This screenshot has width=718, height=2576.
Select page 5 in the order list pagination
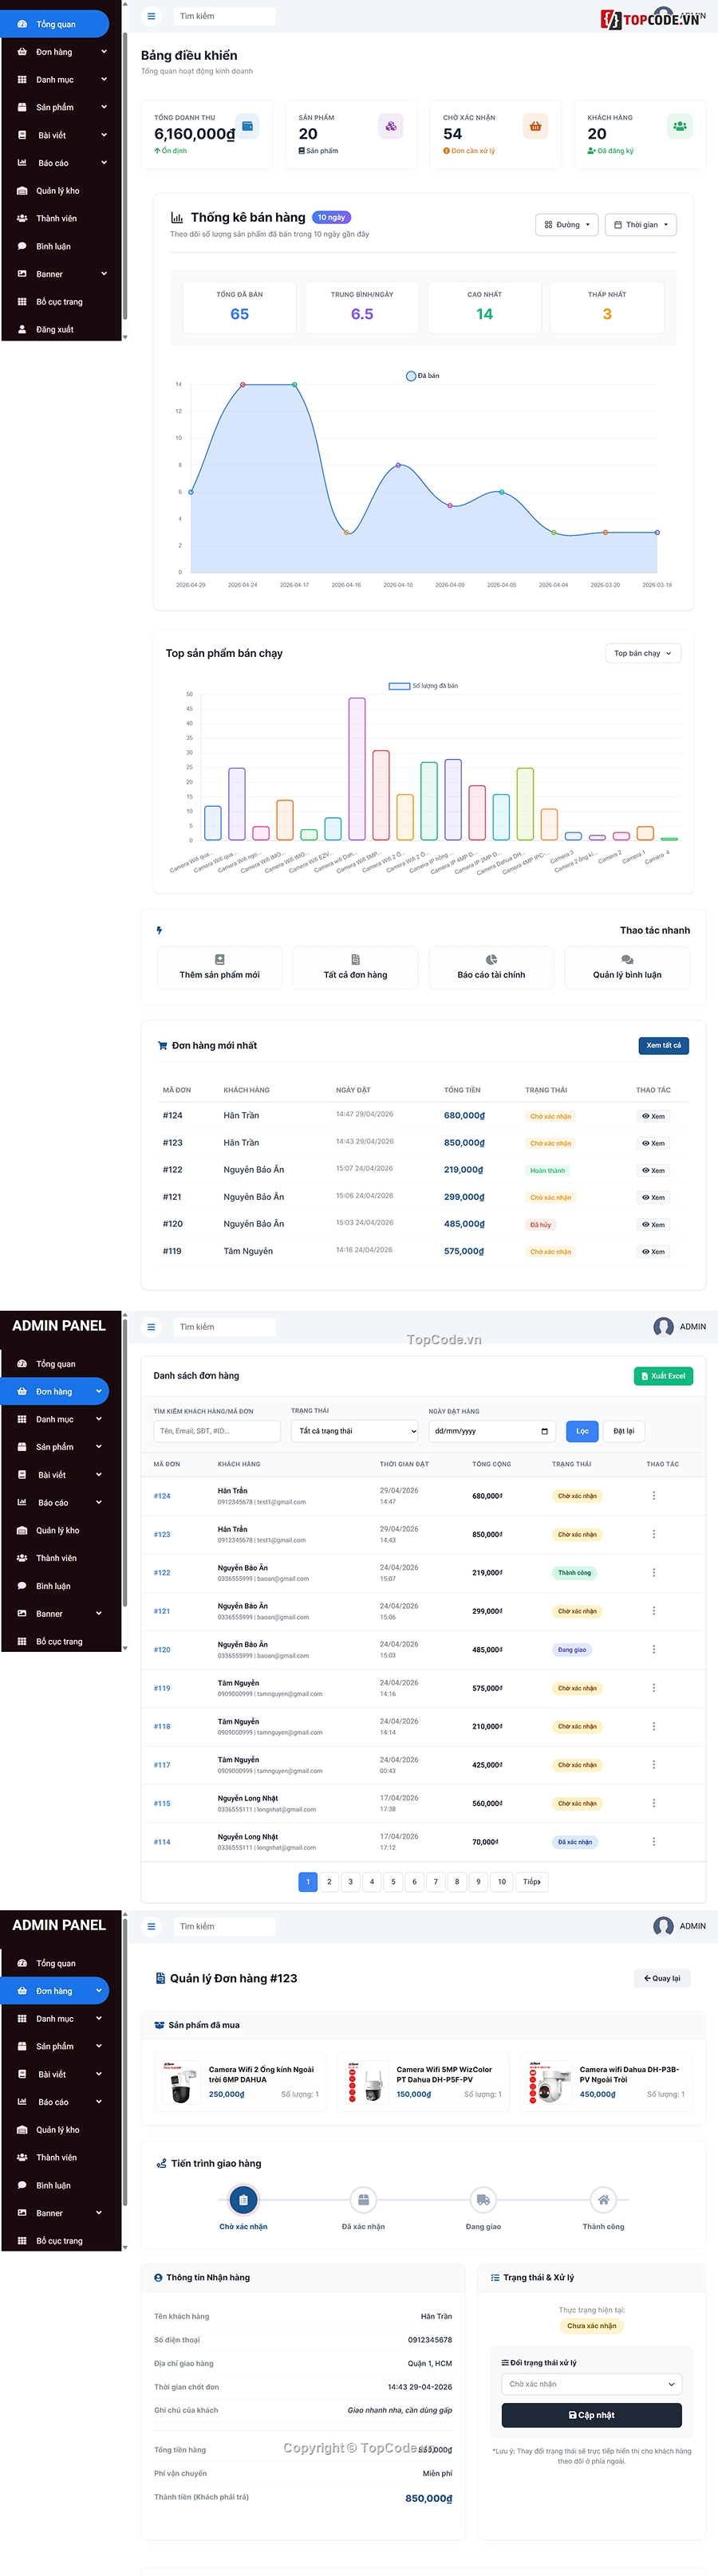pos(393,1881)
